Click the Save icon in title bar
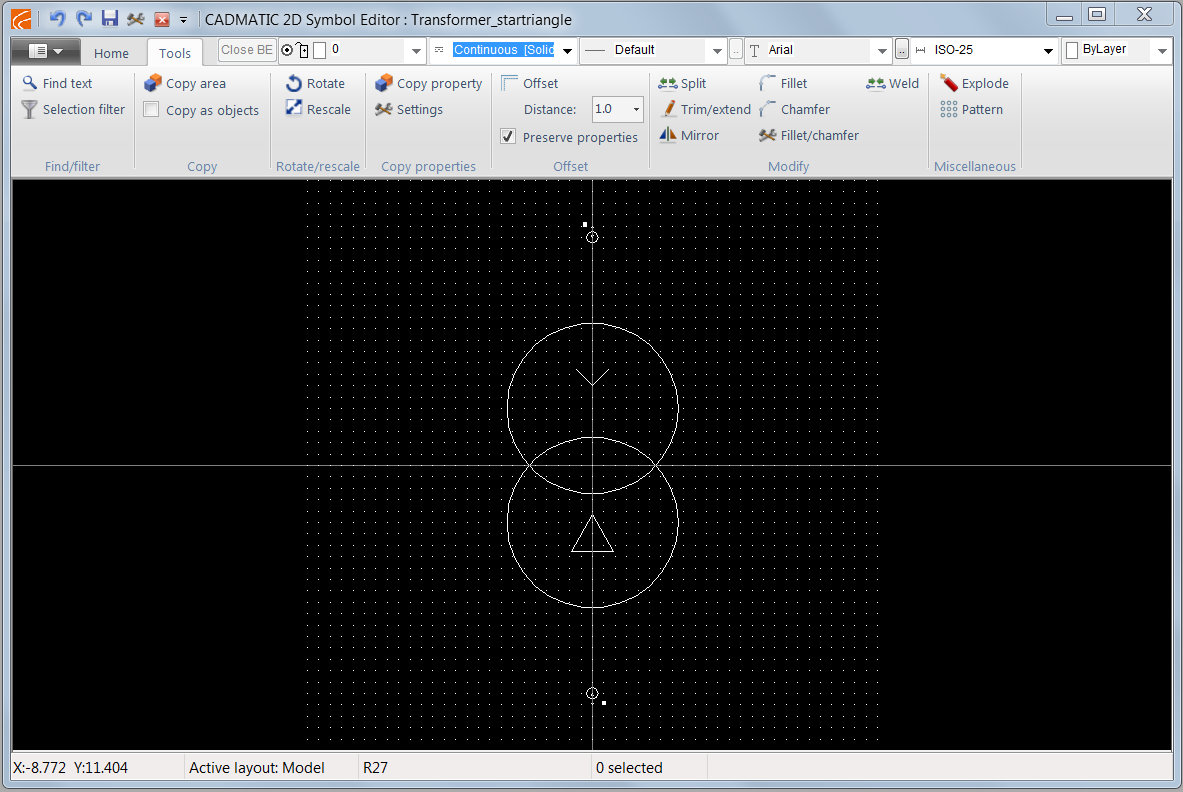The width and height of the screenshot is (1183, 792). point(110,19)
